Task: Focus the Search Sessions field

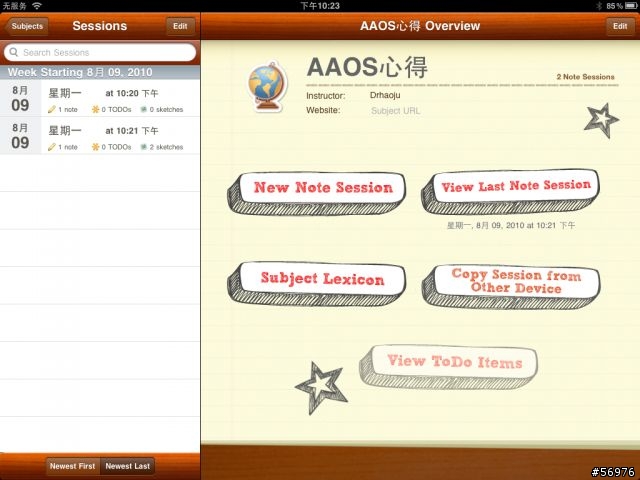Action: 100,53
